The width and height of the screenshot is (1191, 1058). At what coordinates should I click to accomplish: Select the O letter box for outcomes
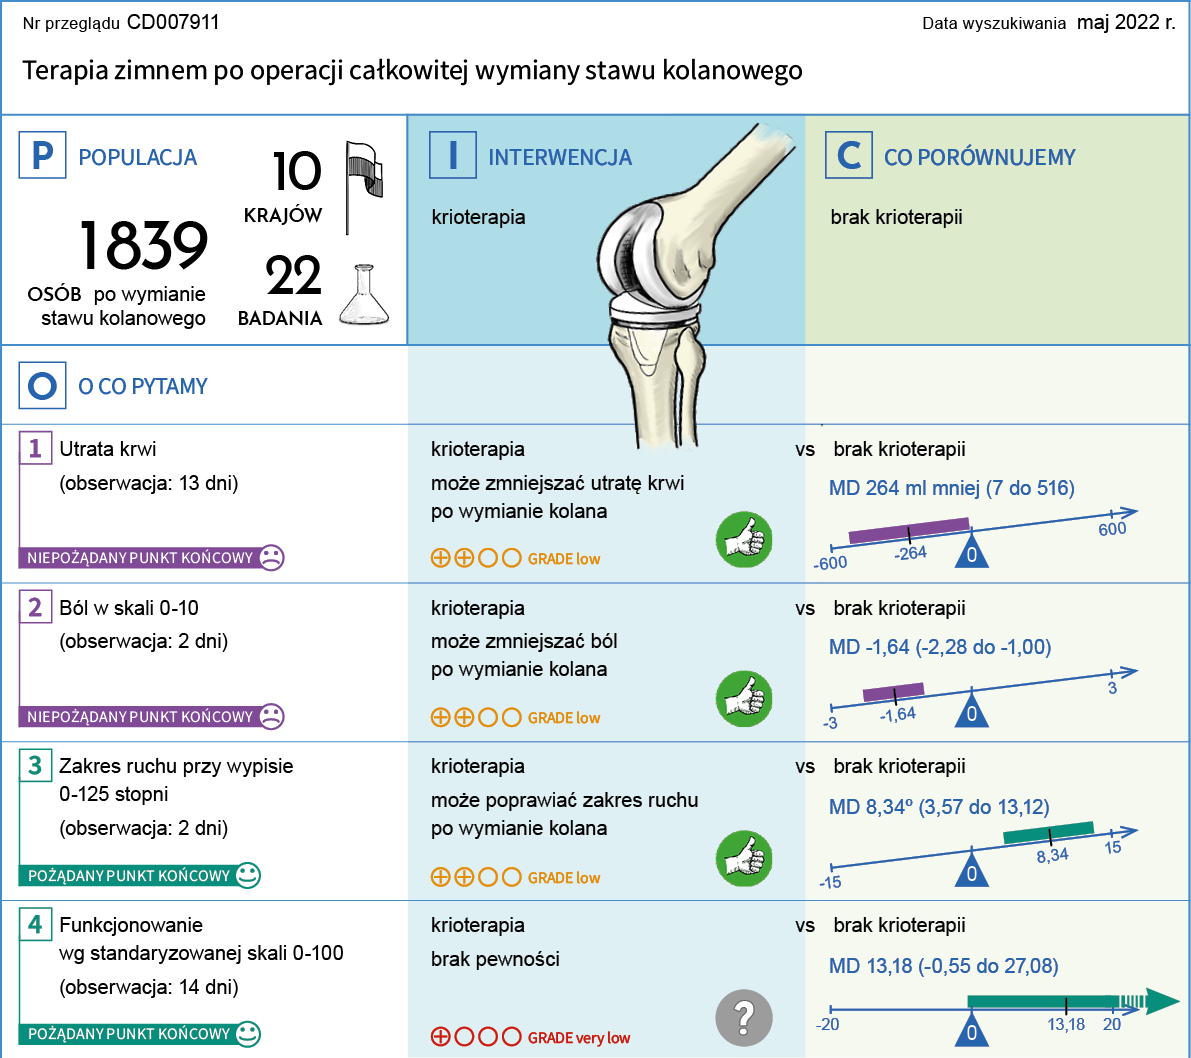coord(43,386)
